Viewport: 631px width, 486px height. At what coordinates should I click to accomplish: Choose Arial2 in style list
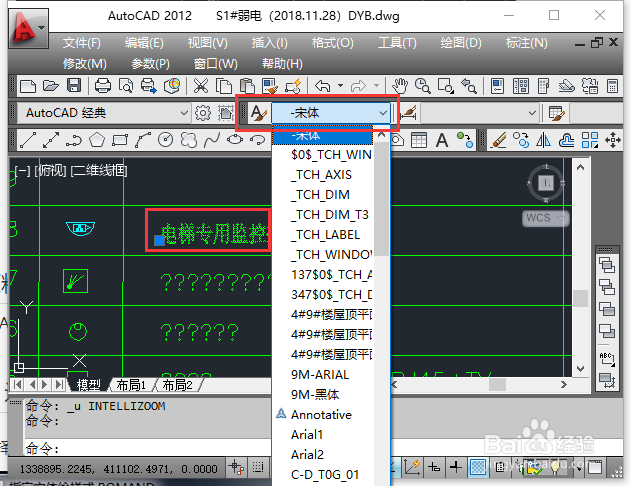pyautogui.click(x=307, y=455)
